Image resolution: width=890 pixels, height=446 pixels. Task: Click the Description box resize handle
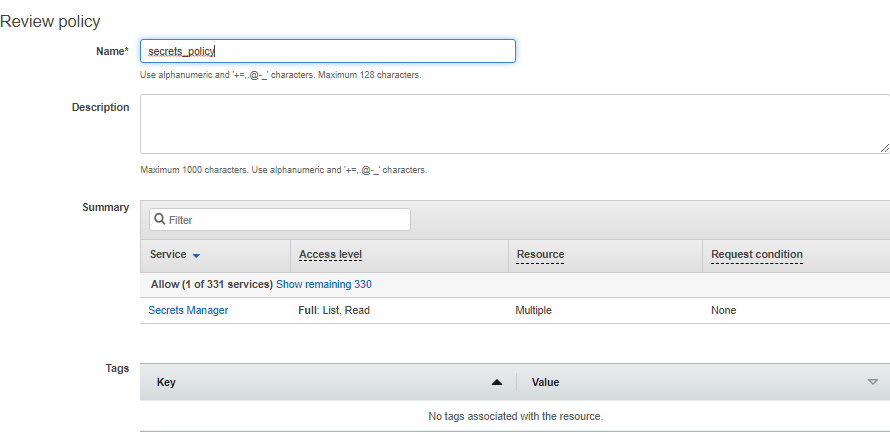884,148
